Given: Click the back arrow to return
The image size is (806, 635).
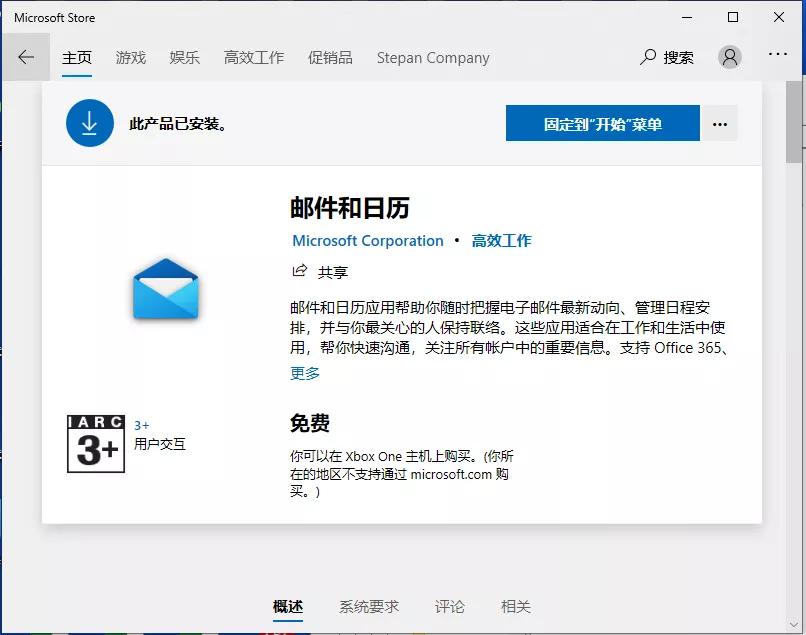Looking at the screenshot, I should coord(26,57).
